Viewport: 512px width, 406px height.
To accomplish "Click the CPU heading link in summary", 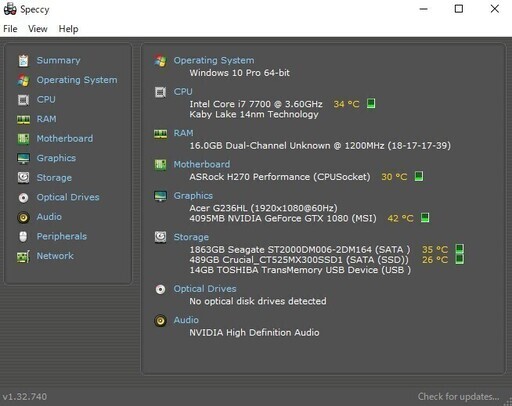I will click(x=183, y=91).
